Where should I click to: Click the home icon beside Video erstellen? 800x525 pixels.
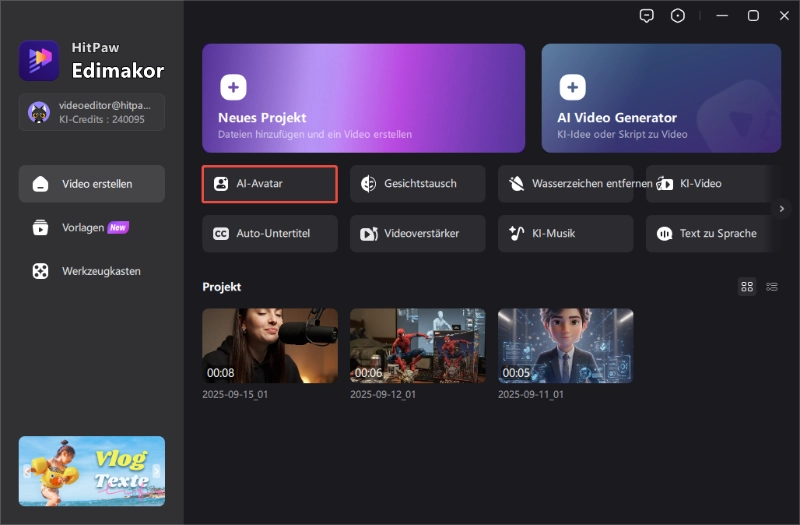[40, 184]
